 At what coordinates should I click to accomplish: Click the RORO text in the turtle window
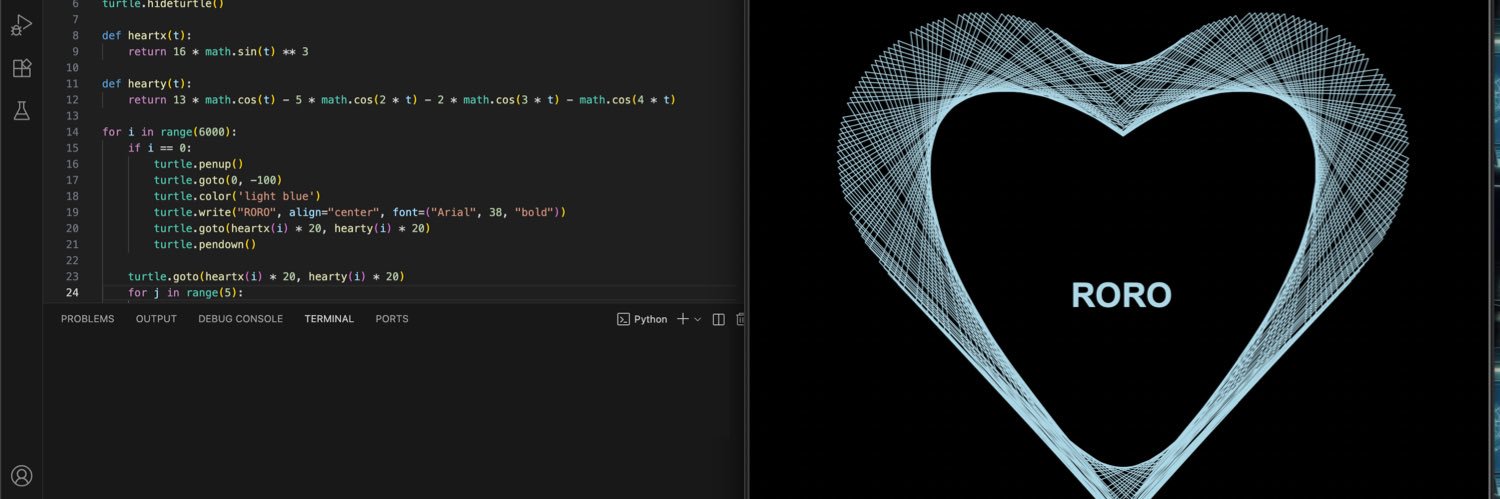click(x=1121, y=295)
